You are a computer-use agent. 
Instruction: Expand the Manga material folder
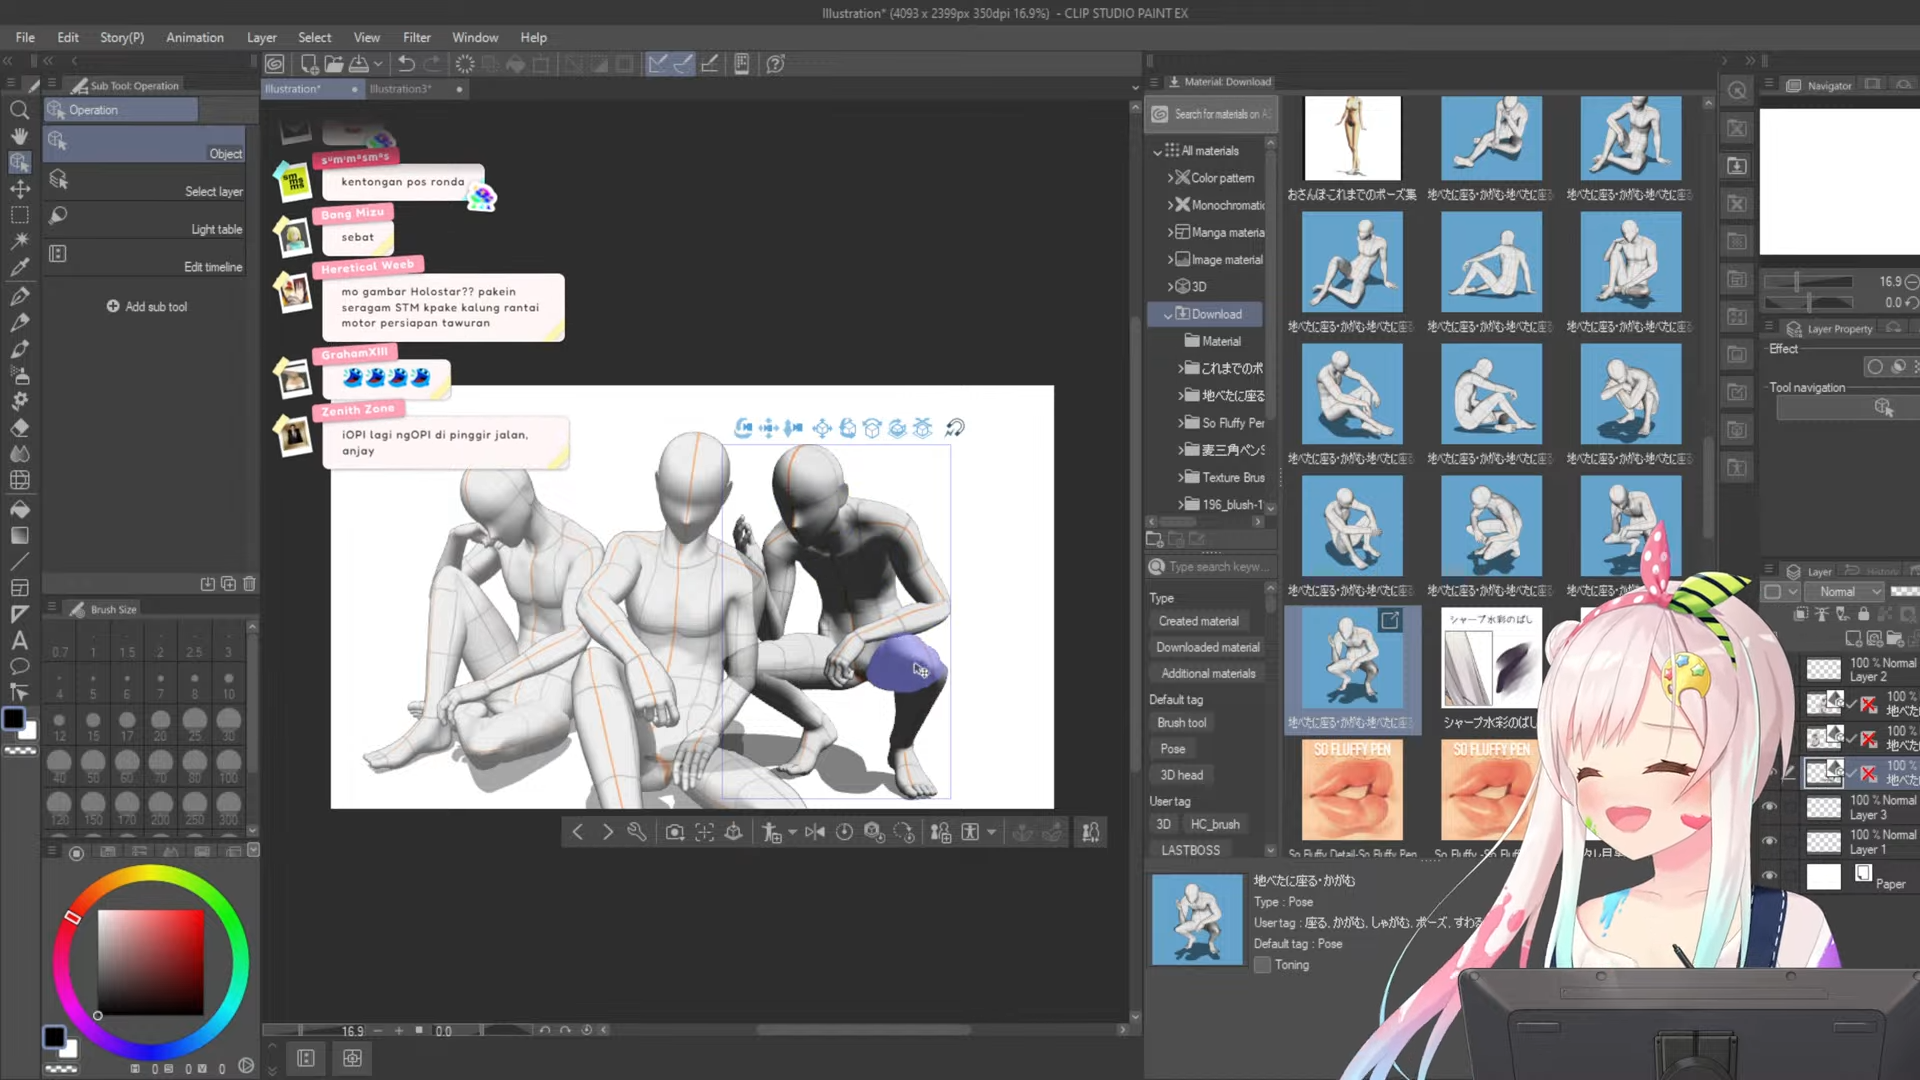click(1170, 232)
